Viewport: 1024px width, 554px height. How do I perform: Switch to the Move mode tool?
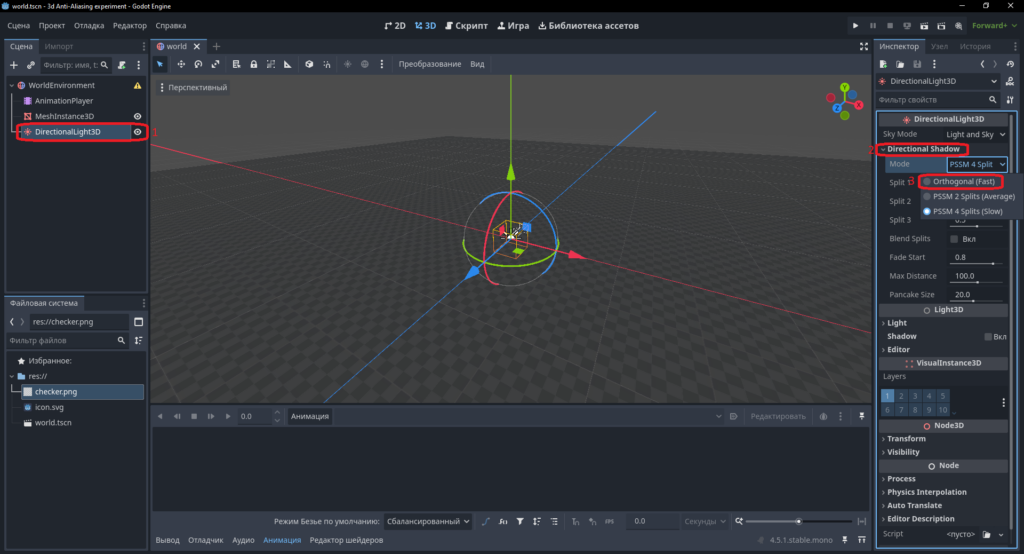tap(181, 64)
